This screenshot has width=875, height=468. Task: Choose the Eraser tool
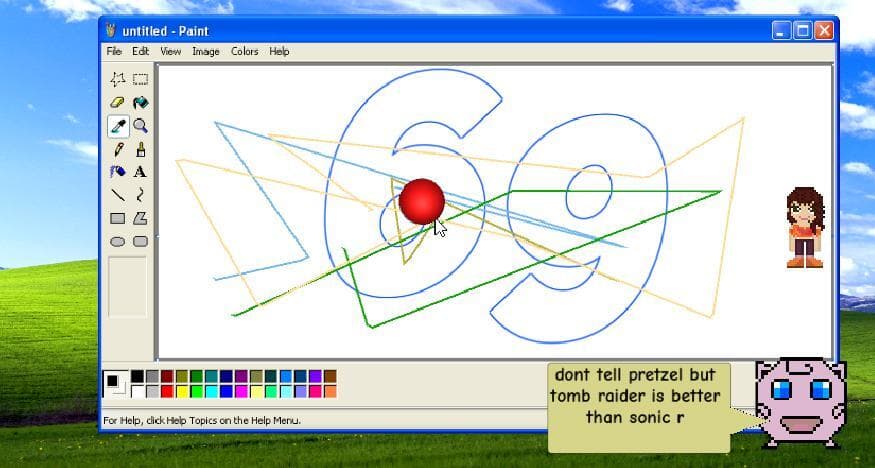[x=118, y=103]
